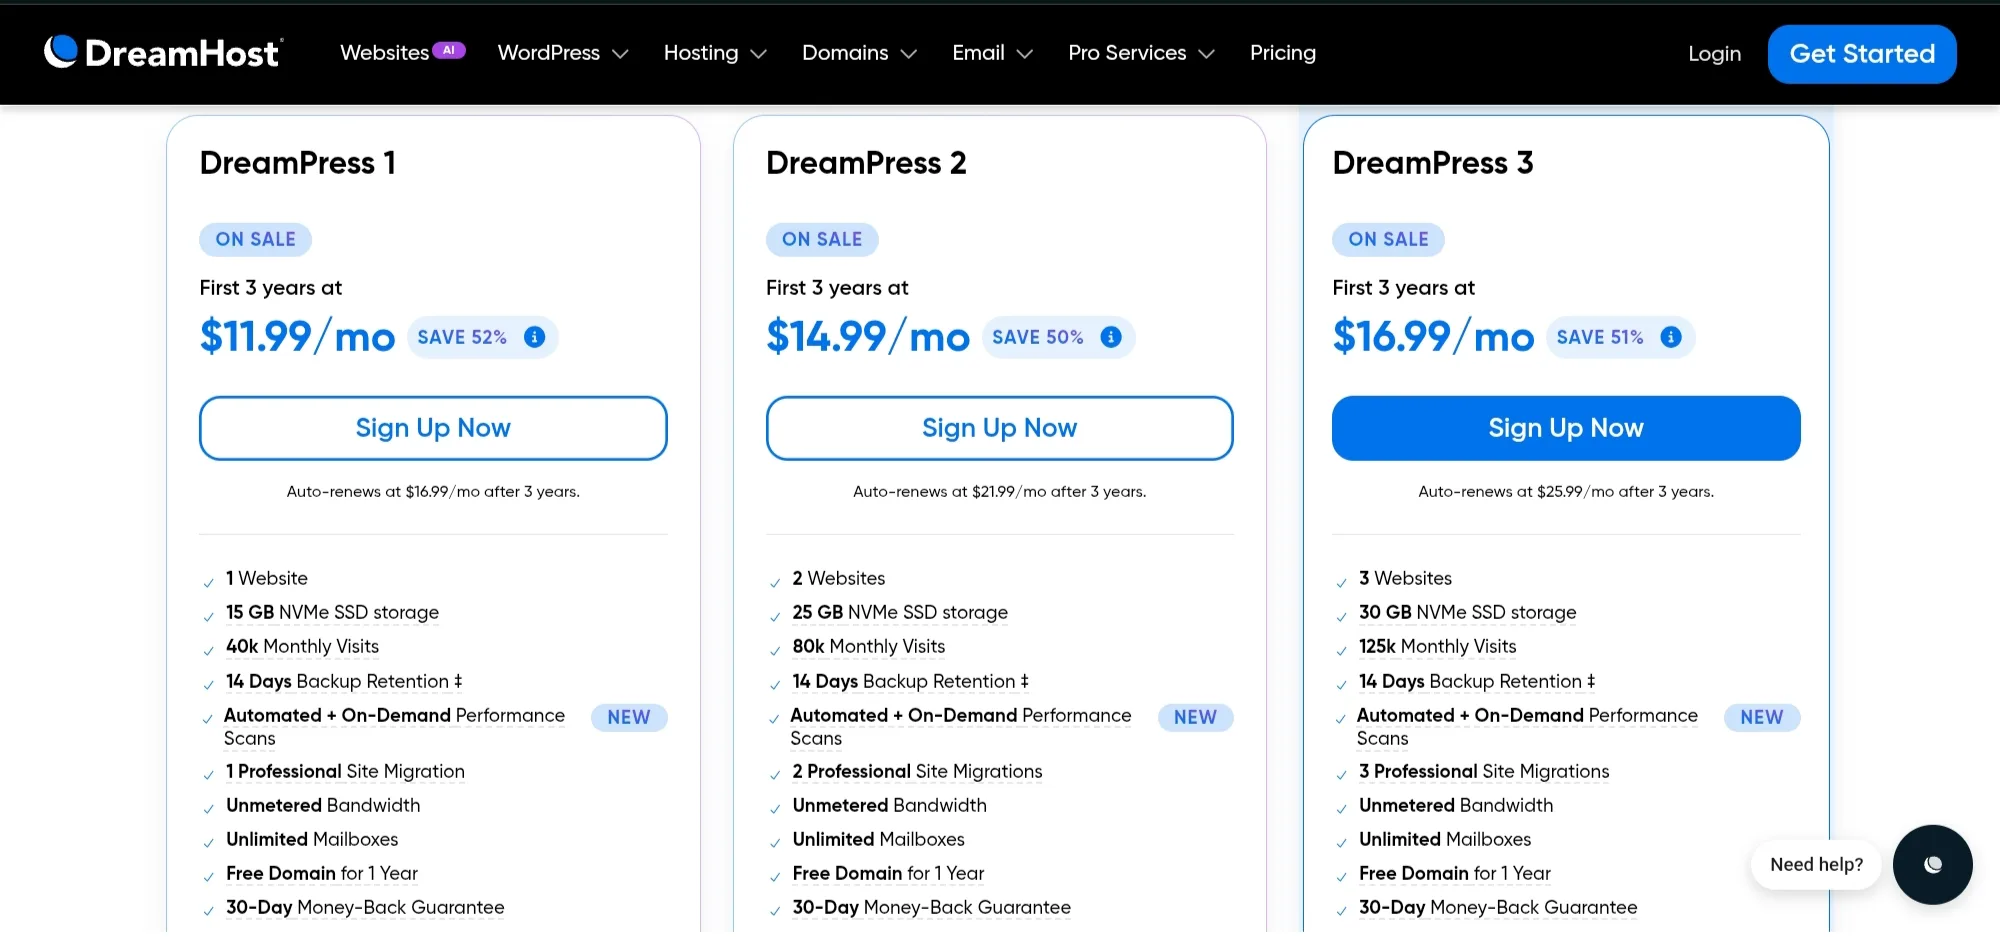Click '3 Websites' feature line

[1405, 578]
